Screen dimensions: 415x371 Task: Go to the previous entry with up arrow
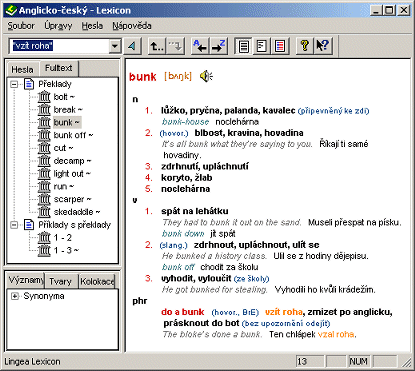point(156,46)
